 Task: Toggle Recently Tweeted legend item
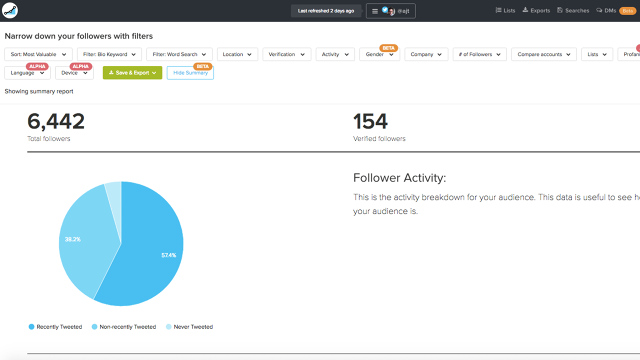click(55, 327)
